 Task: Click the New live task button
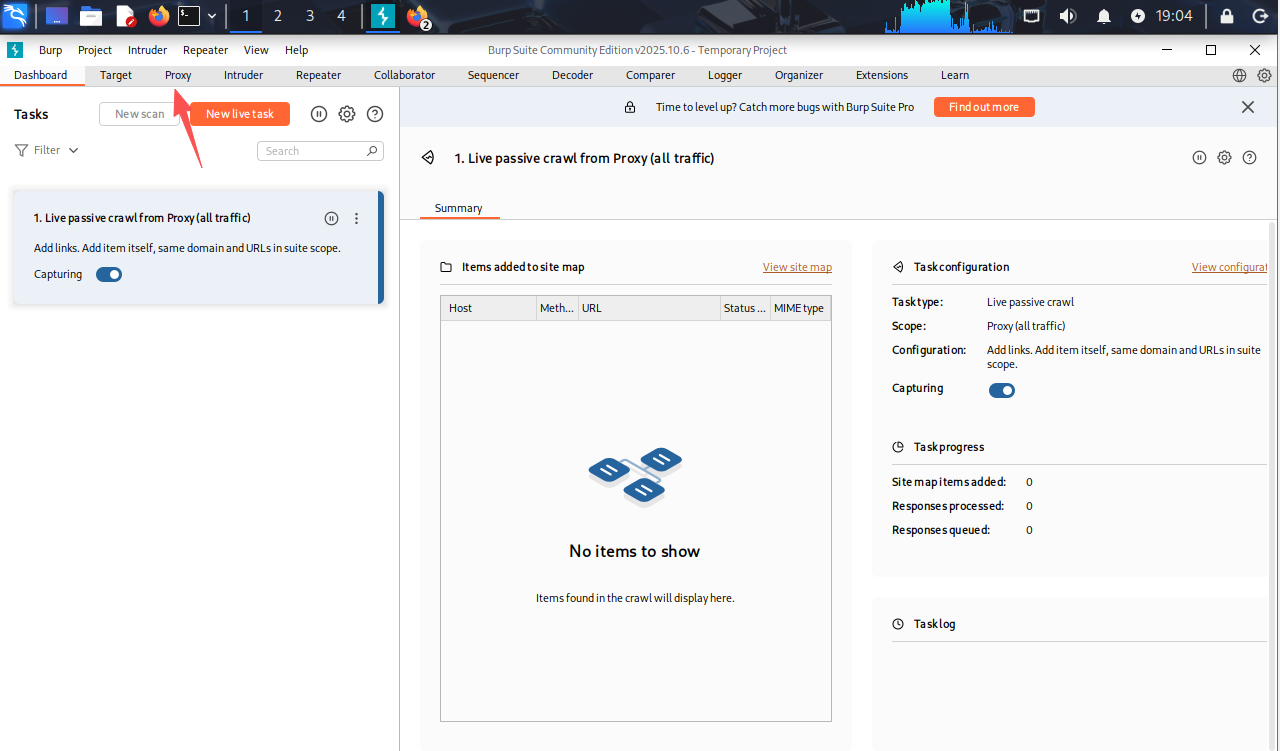240,114
